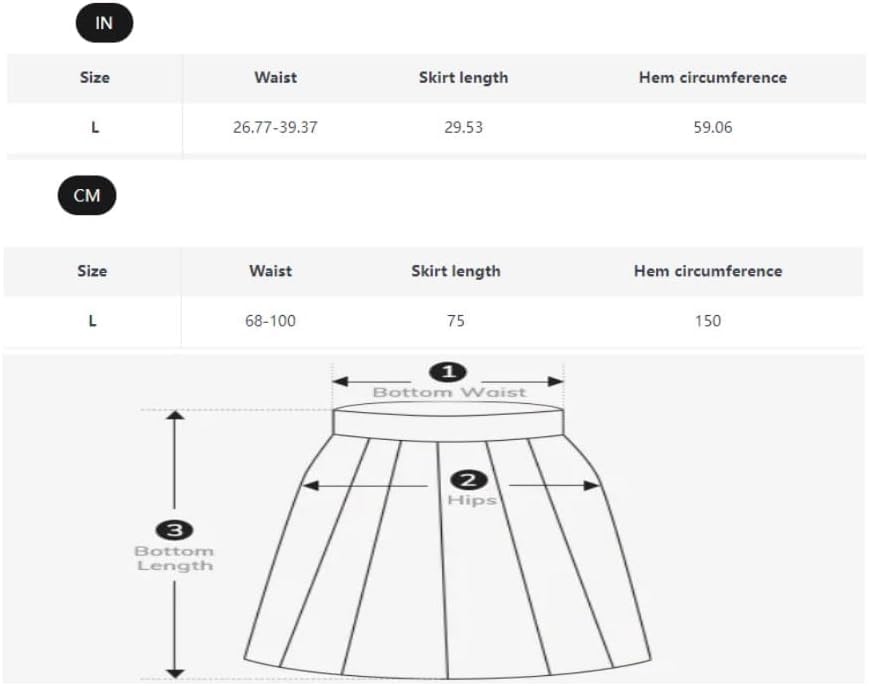The width and height of the screenshot is (869, 686).
Task: Select the 150 hem circumference value
Action: tap(707, 321)
